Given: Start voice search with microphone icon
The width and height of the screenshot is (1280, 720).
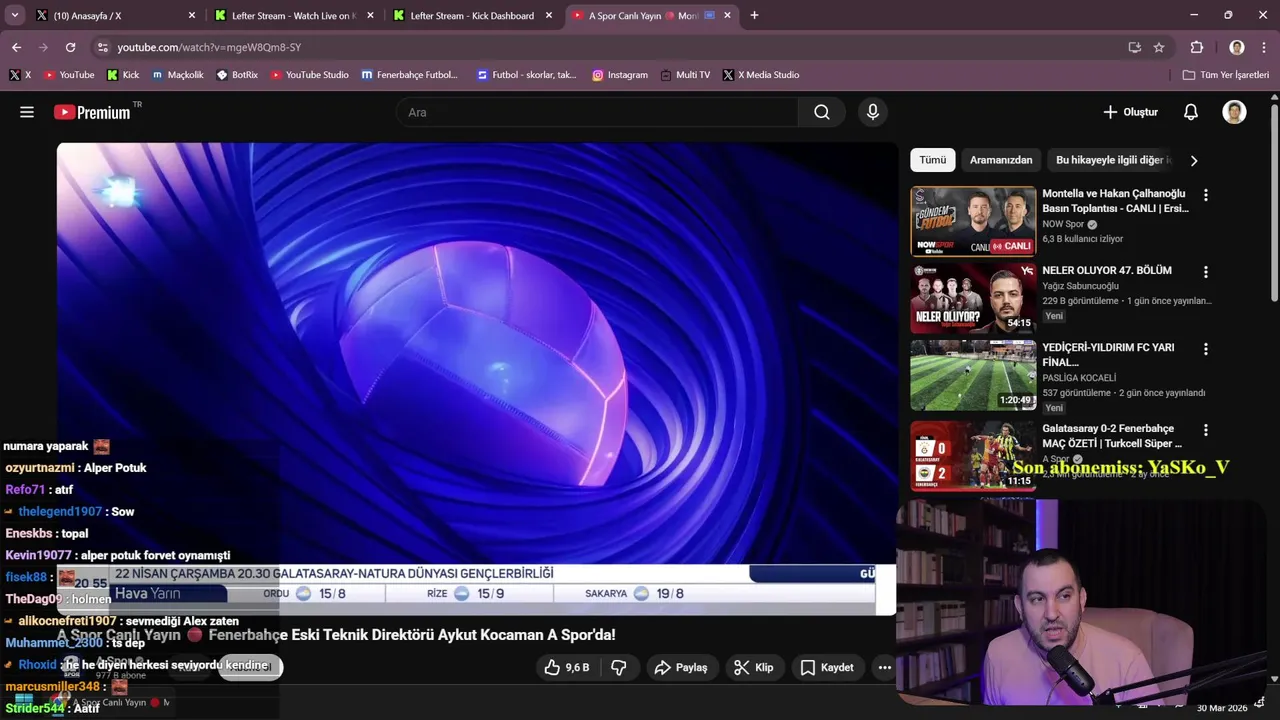Looking at the screenshot, I should 873,112.
